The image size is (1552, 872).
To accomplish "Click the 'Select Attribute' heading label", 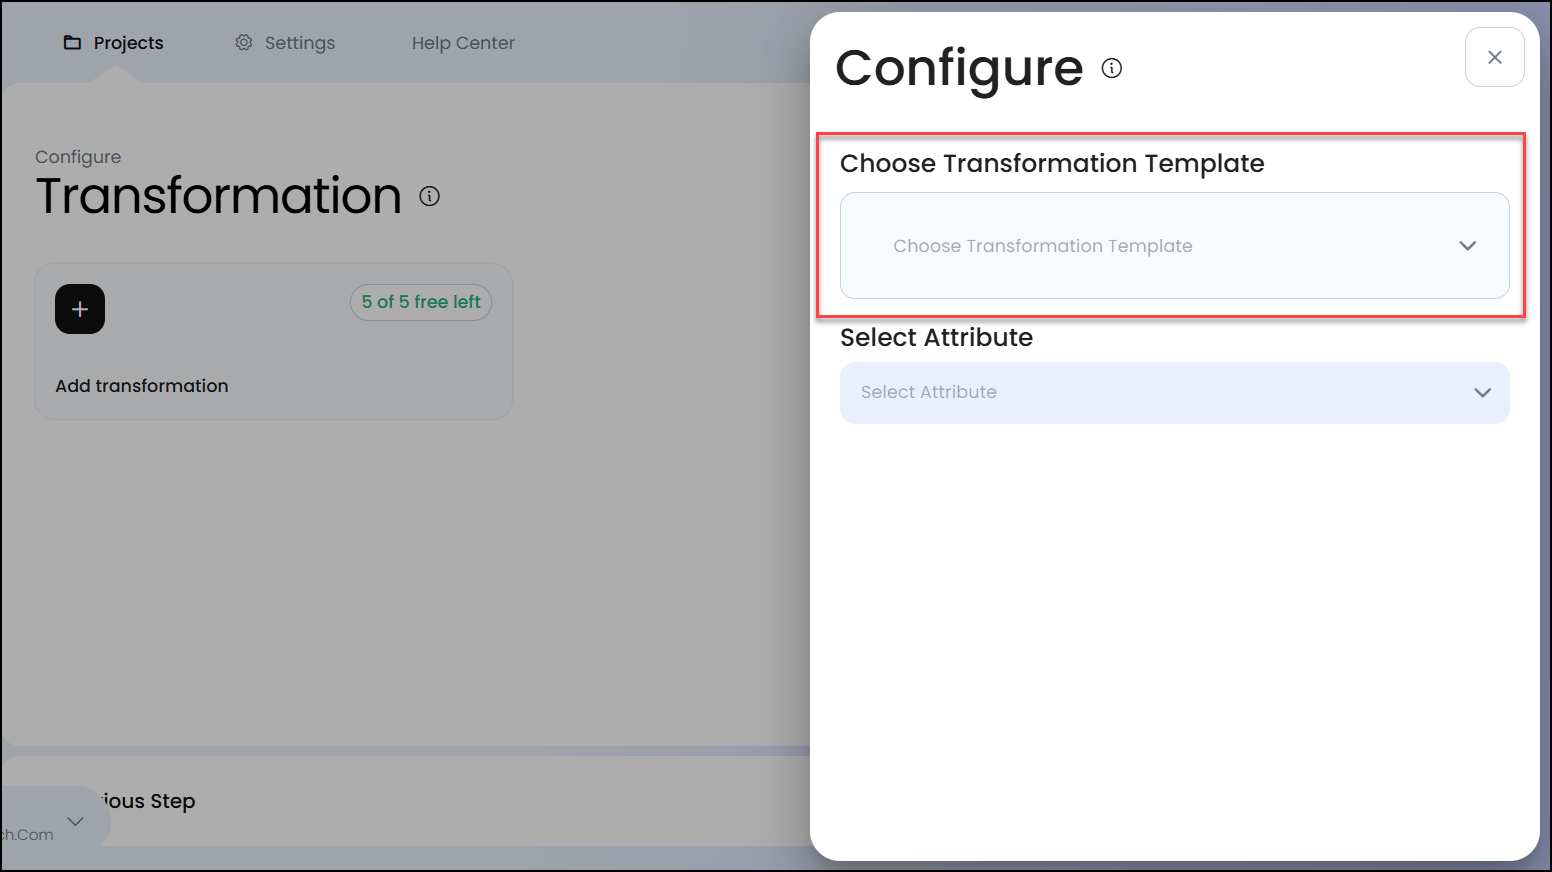I will 936,338.
